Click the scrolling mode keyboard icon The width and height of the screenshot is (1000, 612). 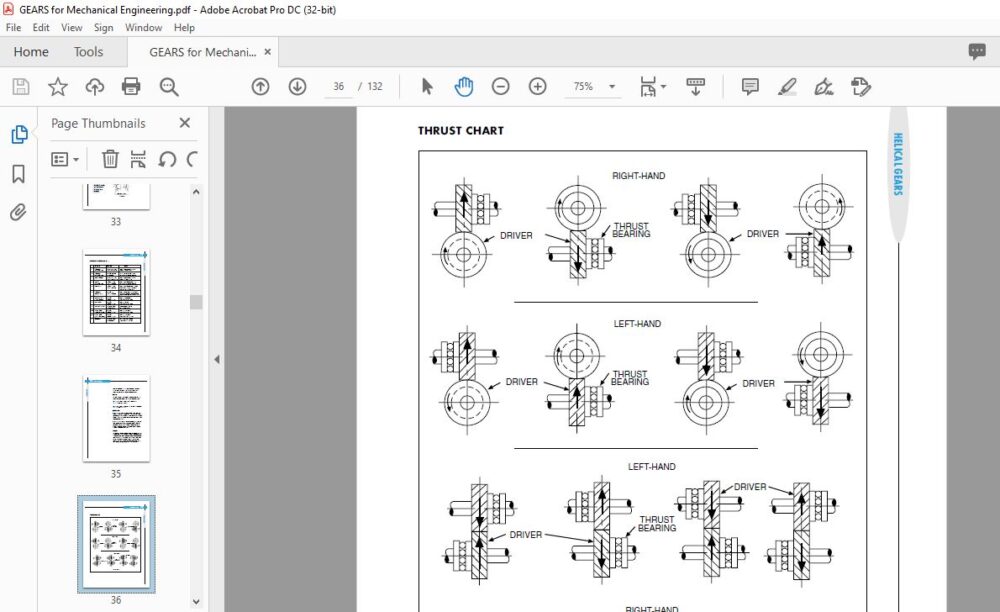[x=695, y=87]
